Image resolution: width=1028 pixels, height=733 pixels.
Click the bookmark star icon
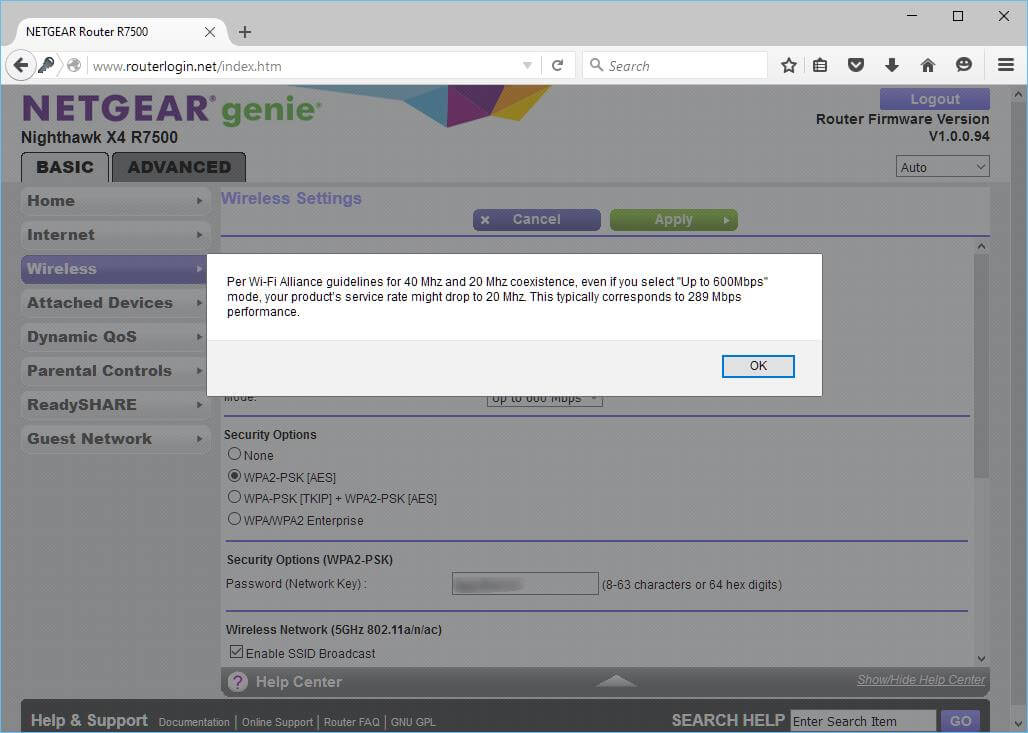pyautogui.click(x=789, y=66)
